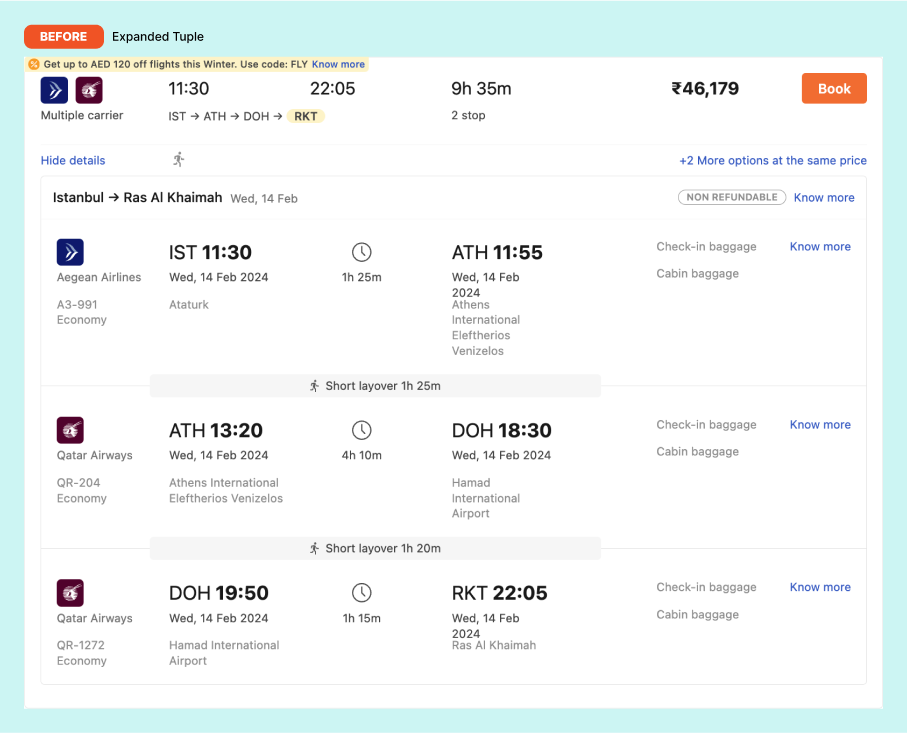Click the highlighted RKT destination chip
The height and width of the screenshot is (733, 907).
tap(306, 116)
